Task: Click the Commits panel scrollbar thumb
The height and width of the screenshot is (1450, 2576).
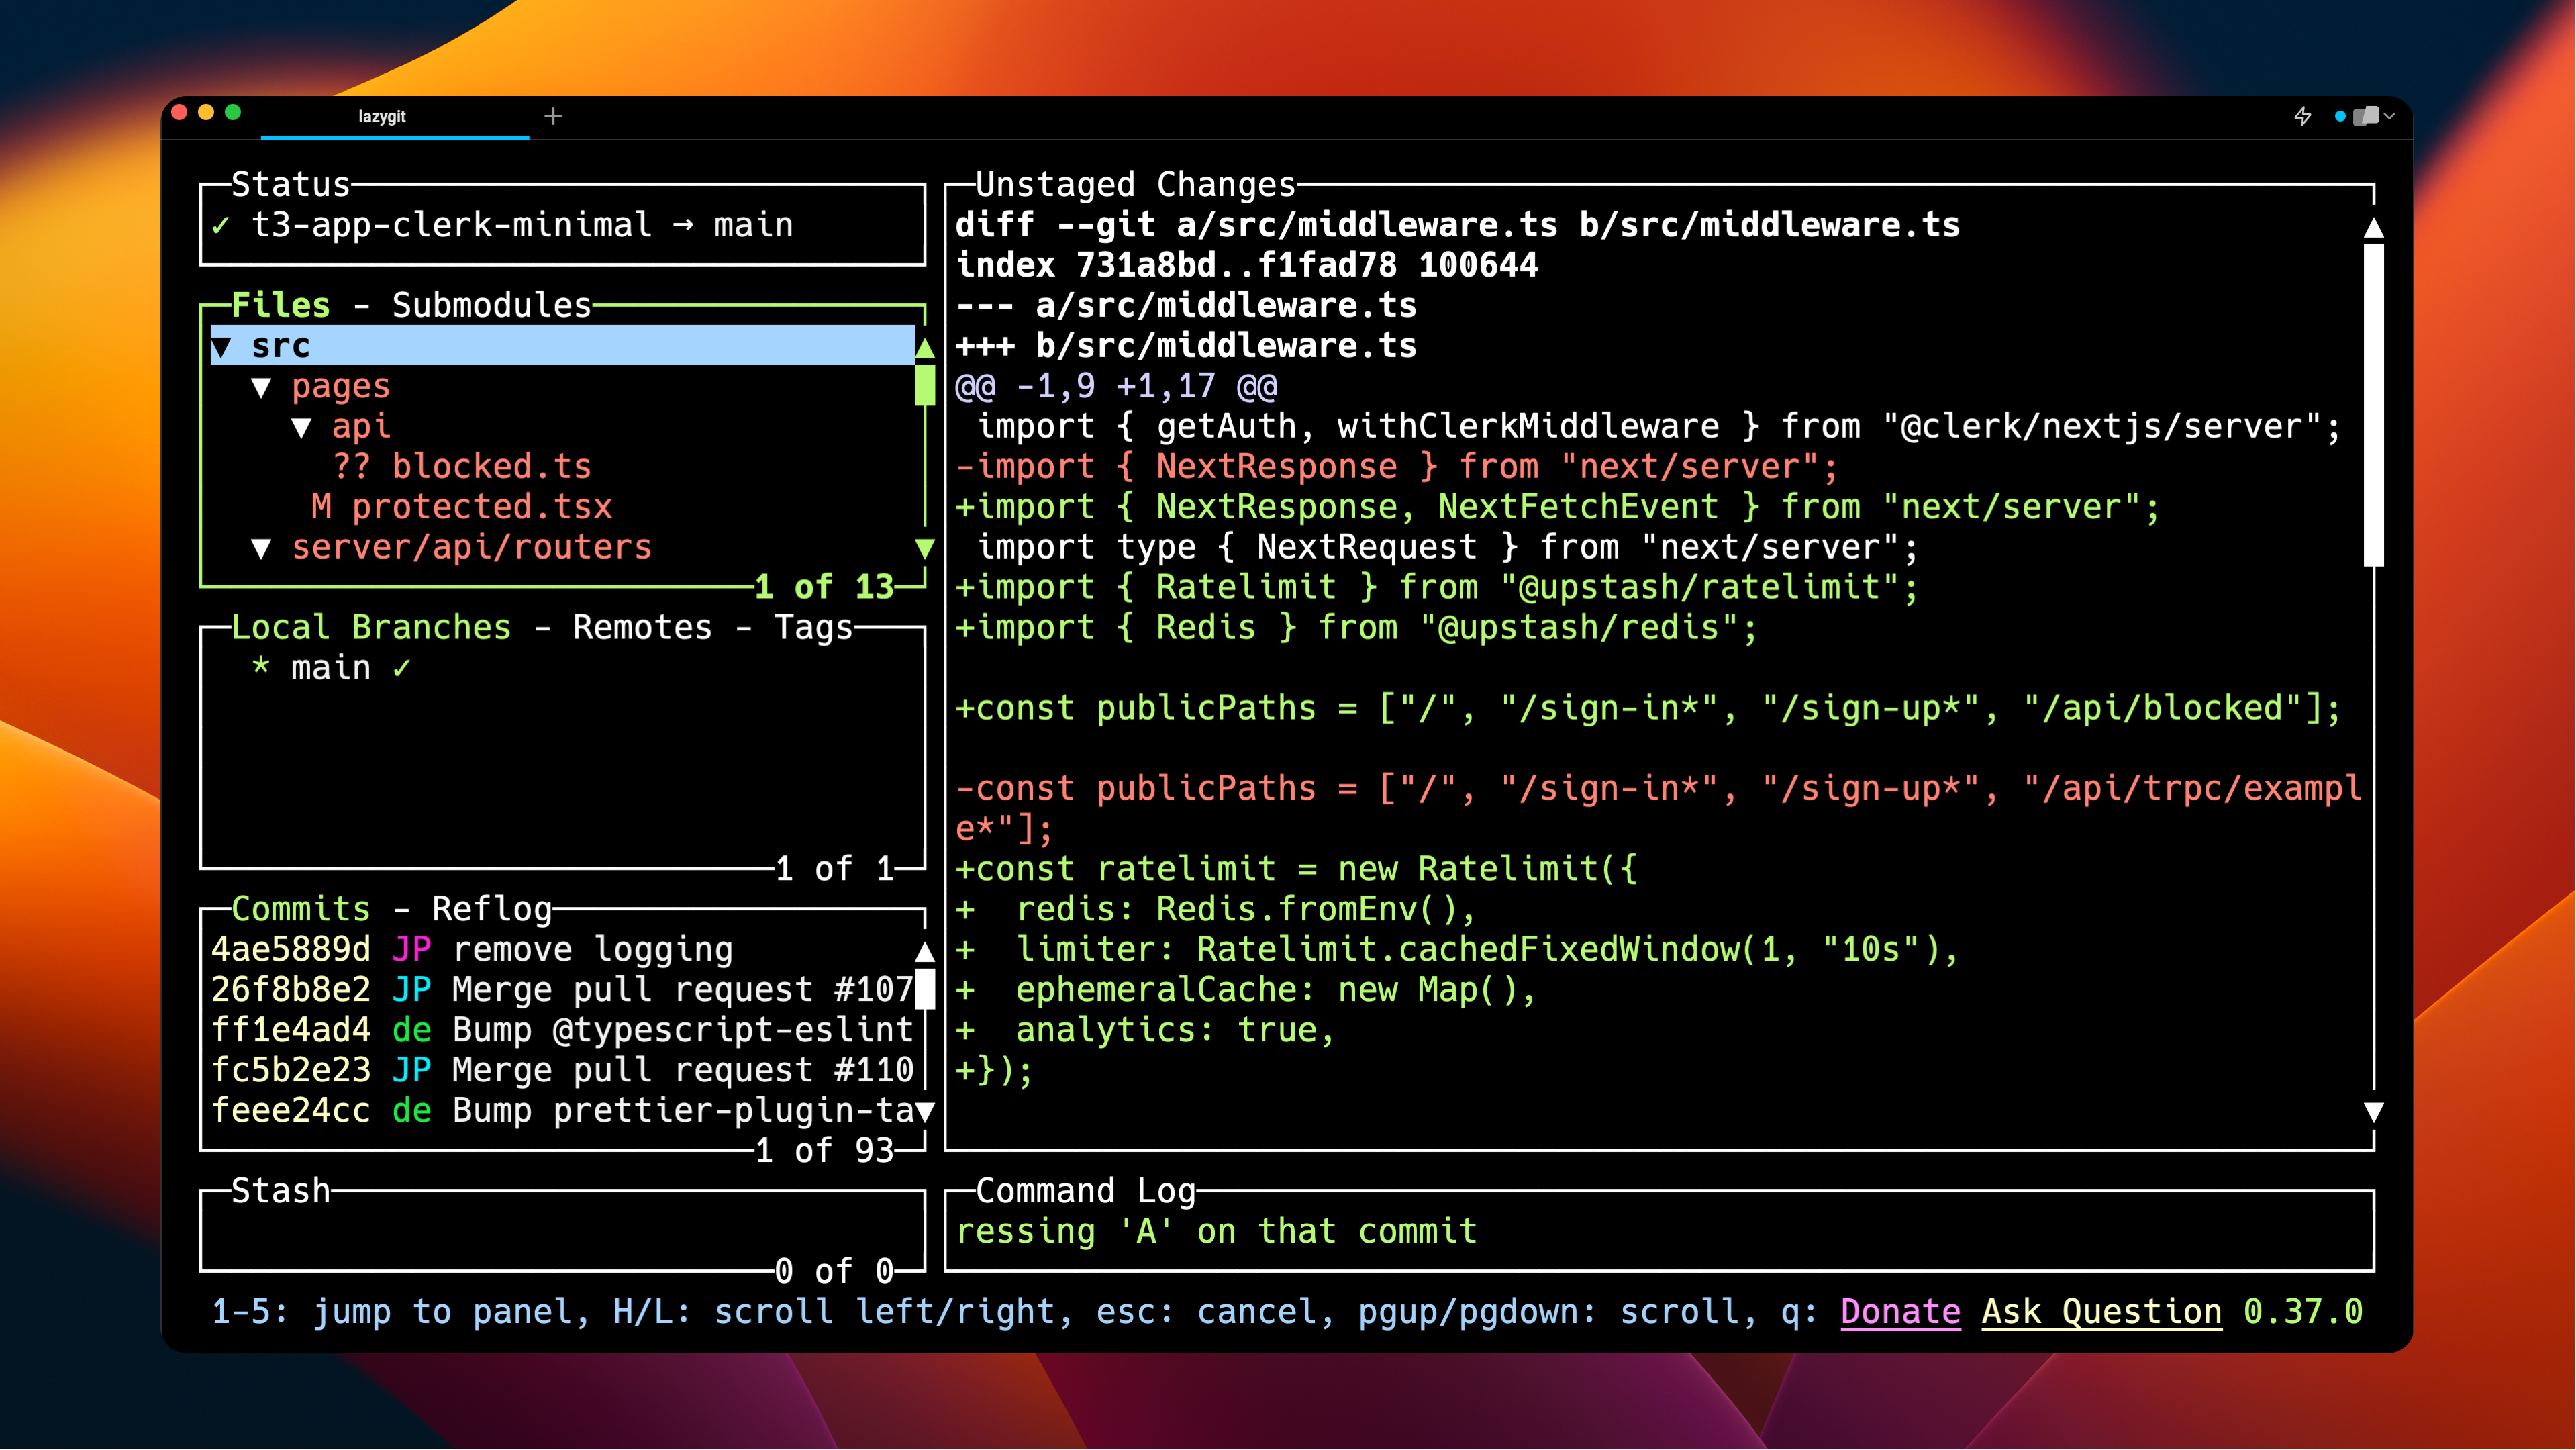Action: [x=925, y=989]
